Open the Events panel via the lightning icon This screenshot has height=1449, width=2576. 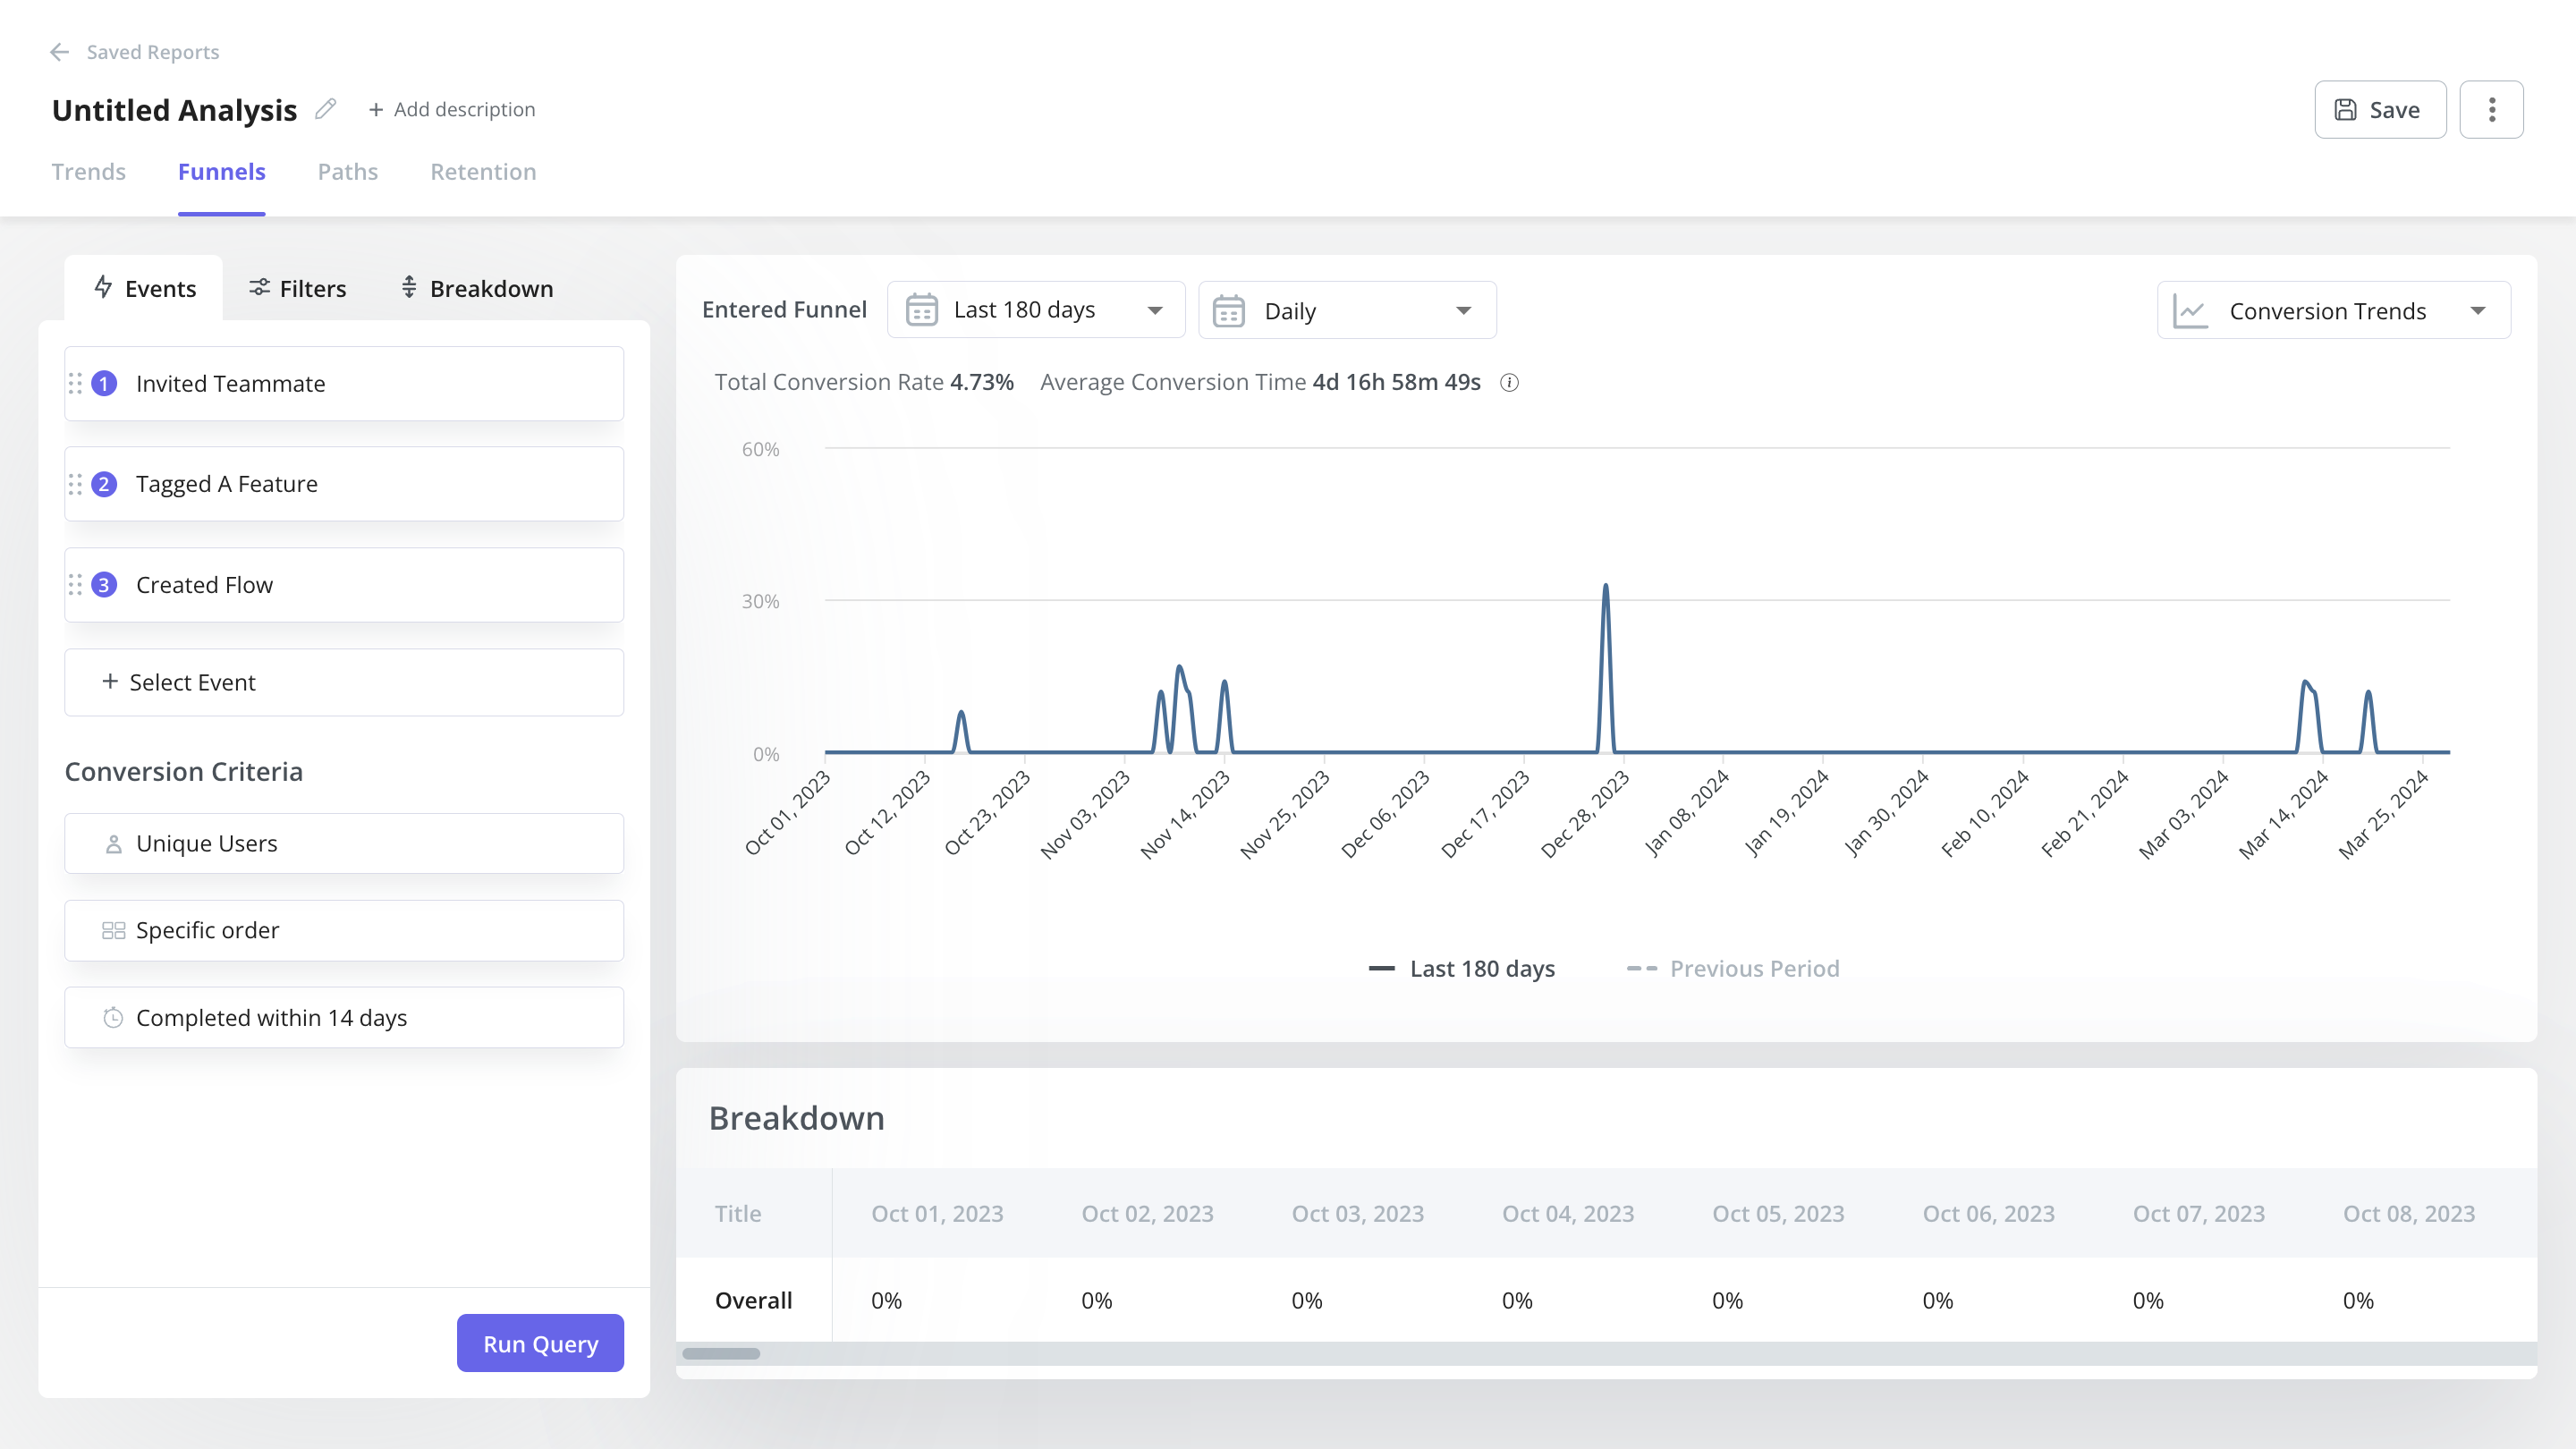pos(104,288)
